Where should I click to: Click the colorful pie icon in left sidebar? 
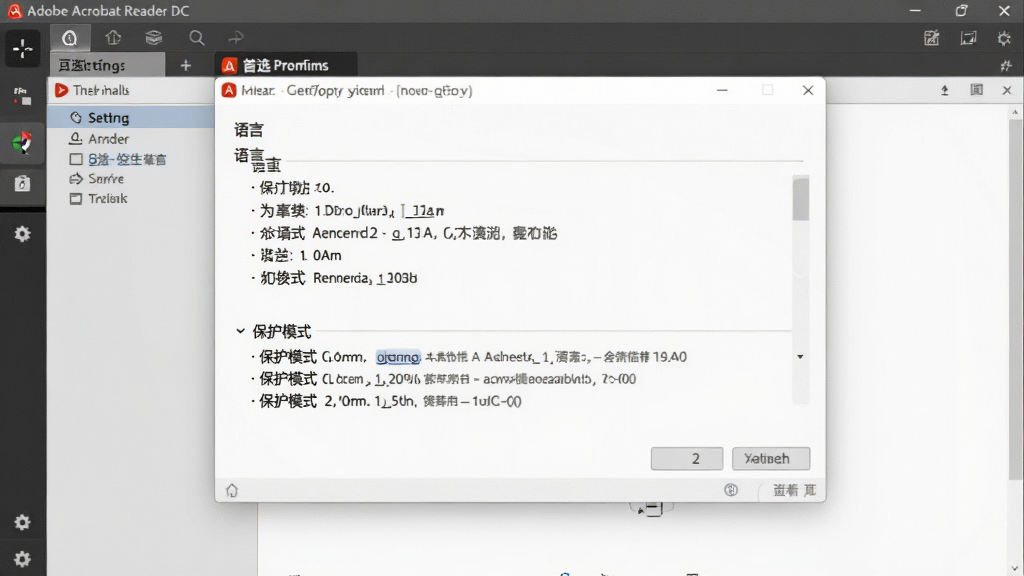[22, 142]
